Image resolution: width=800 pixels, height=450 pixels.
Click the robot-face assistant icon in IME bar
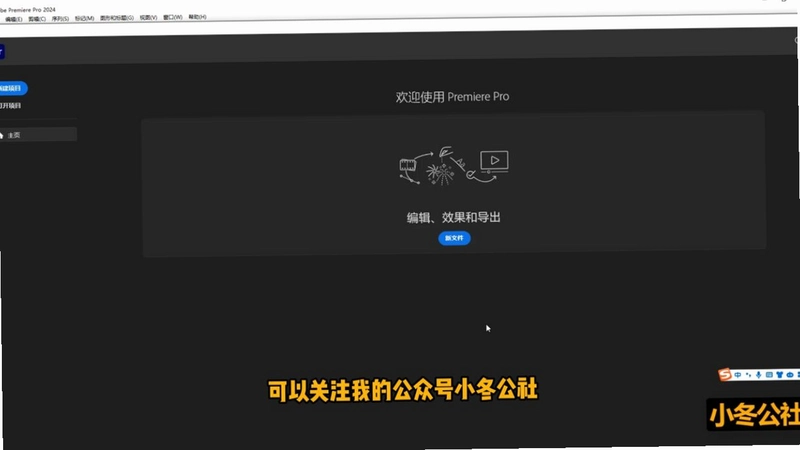[x=790, y=375]
